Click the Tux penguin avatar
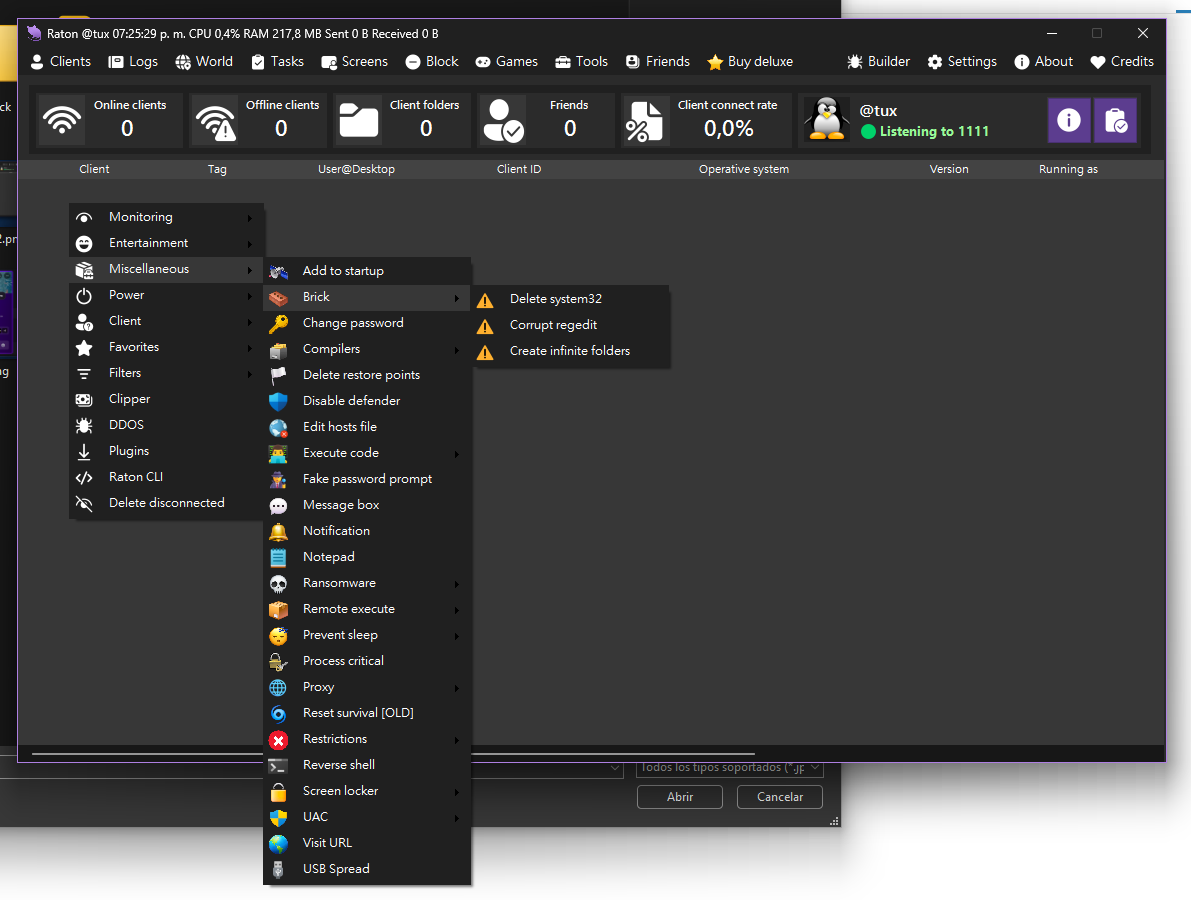Screen dimensions: 1191x900 [826, 119]
